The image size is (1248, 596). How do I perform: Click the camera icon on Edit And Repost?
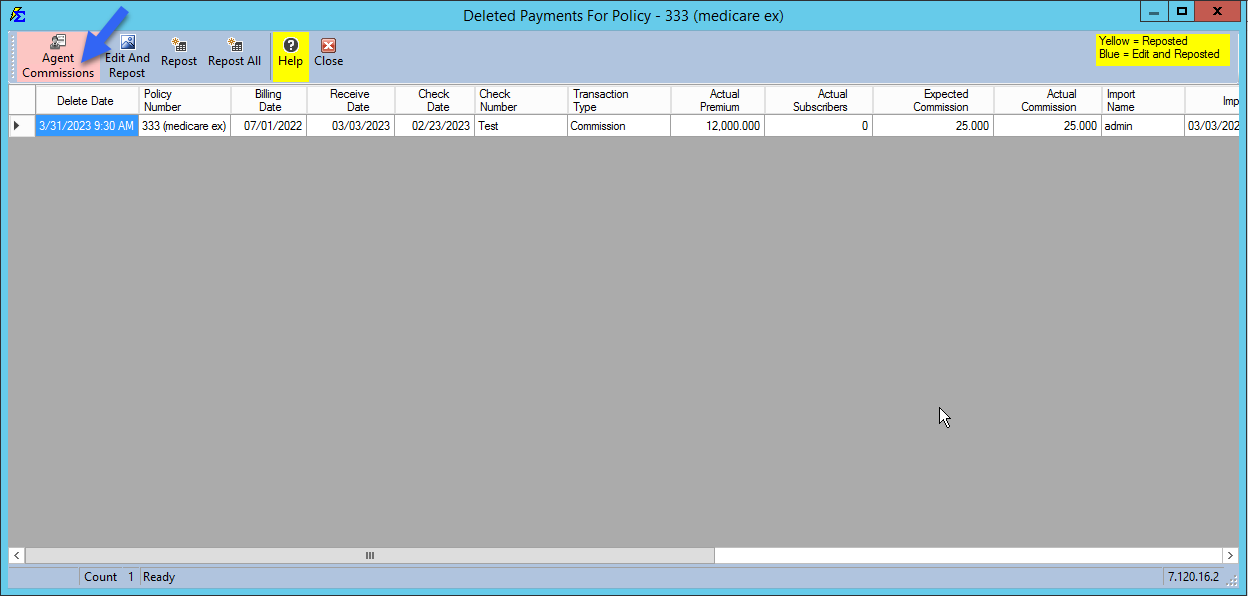pyautogui.click(x=126, y=42)
